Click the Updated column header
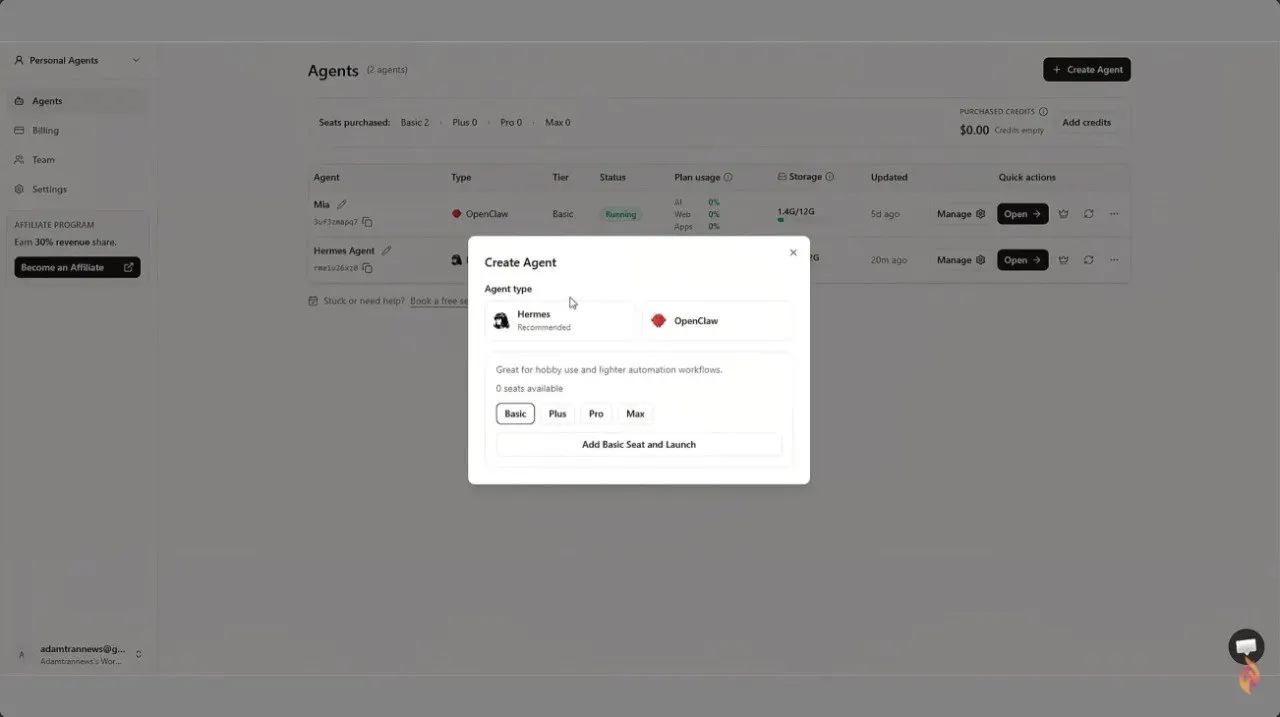The height and width of the screenshot is (717, 1280). coord(889,177)
